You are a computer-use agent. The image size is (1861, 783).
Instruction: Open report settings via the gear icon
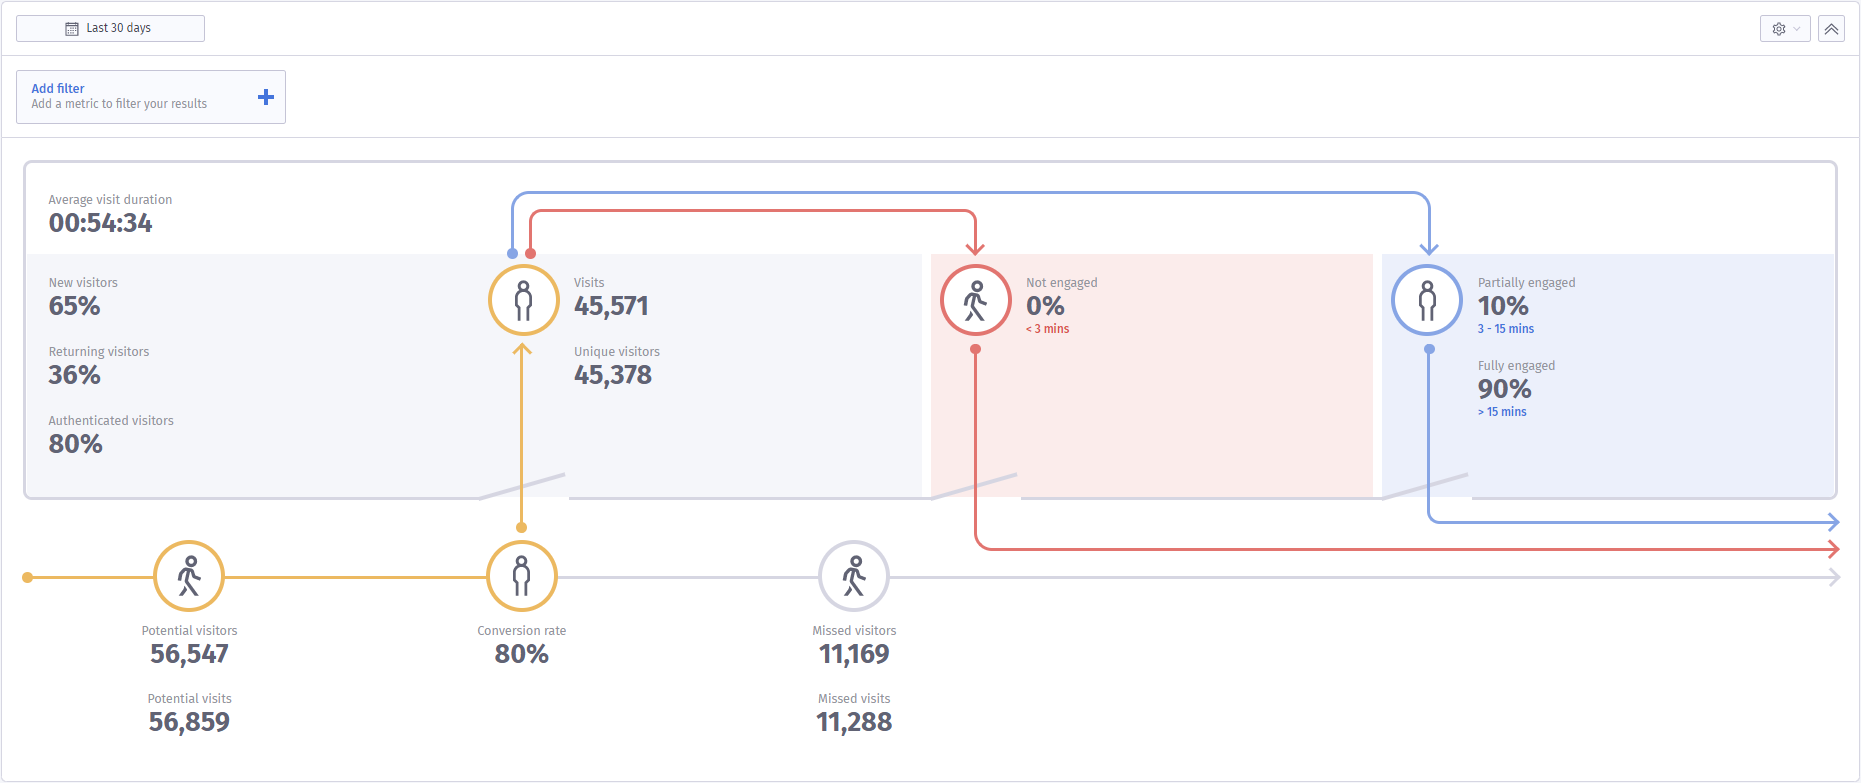click(x=1779, y=28)
